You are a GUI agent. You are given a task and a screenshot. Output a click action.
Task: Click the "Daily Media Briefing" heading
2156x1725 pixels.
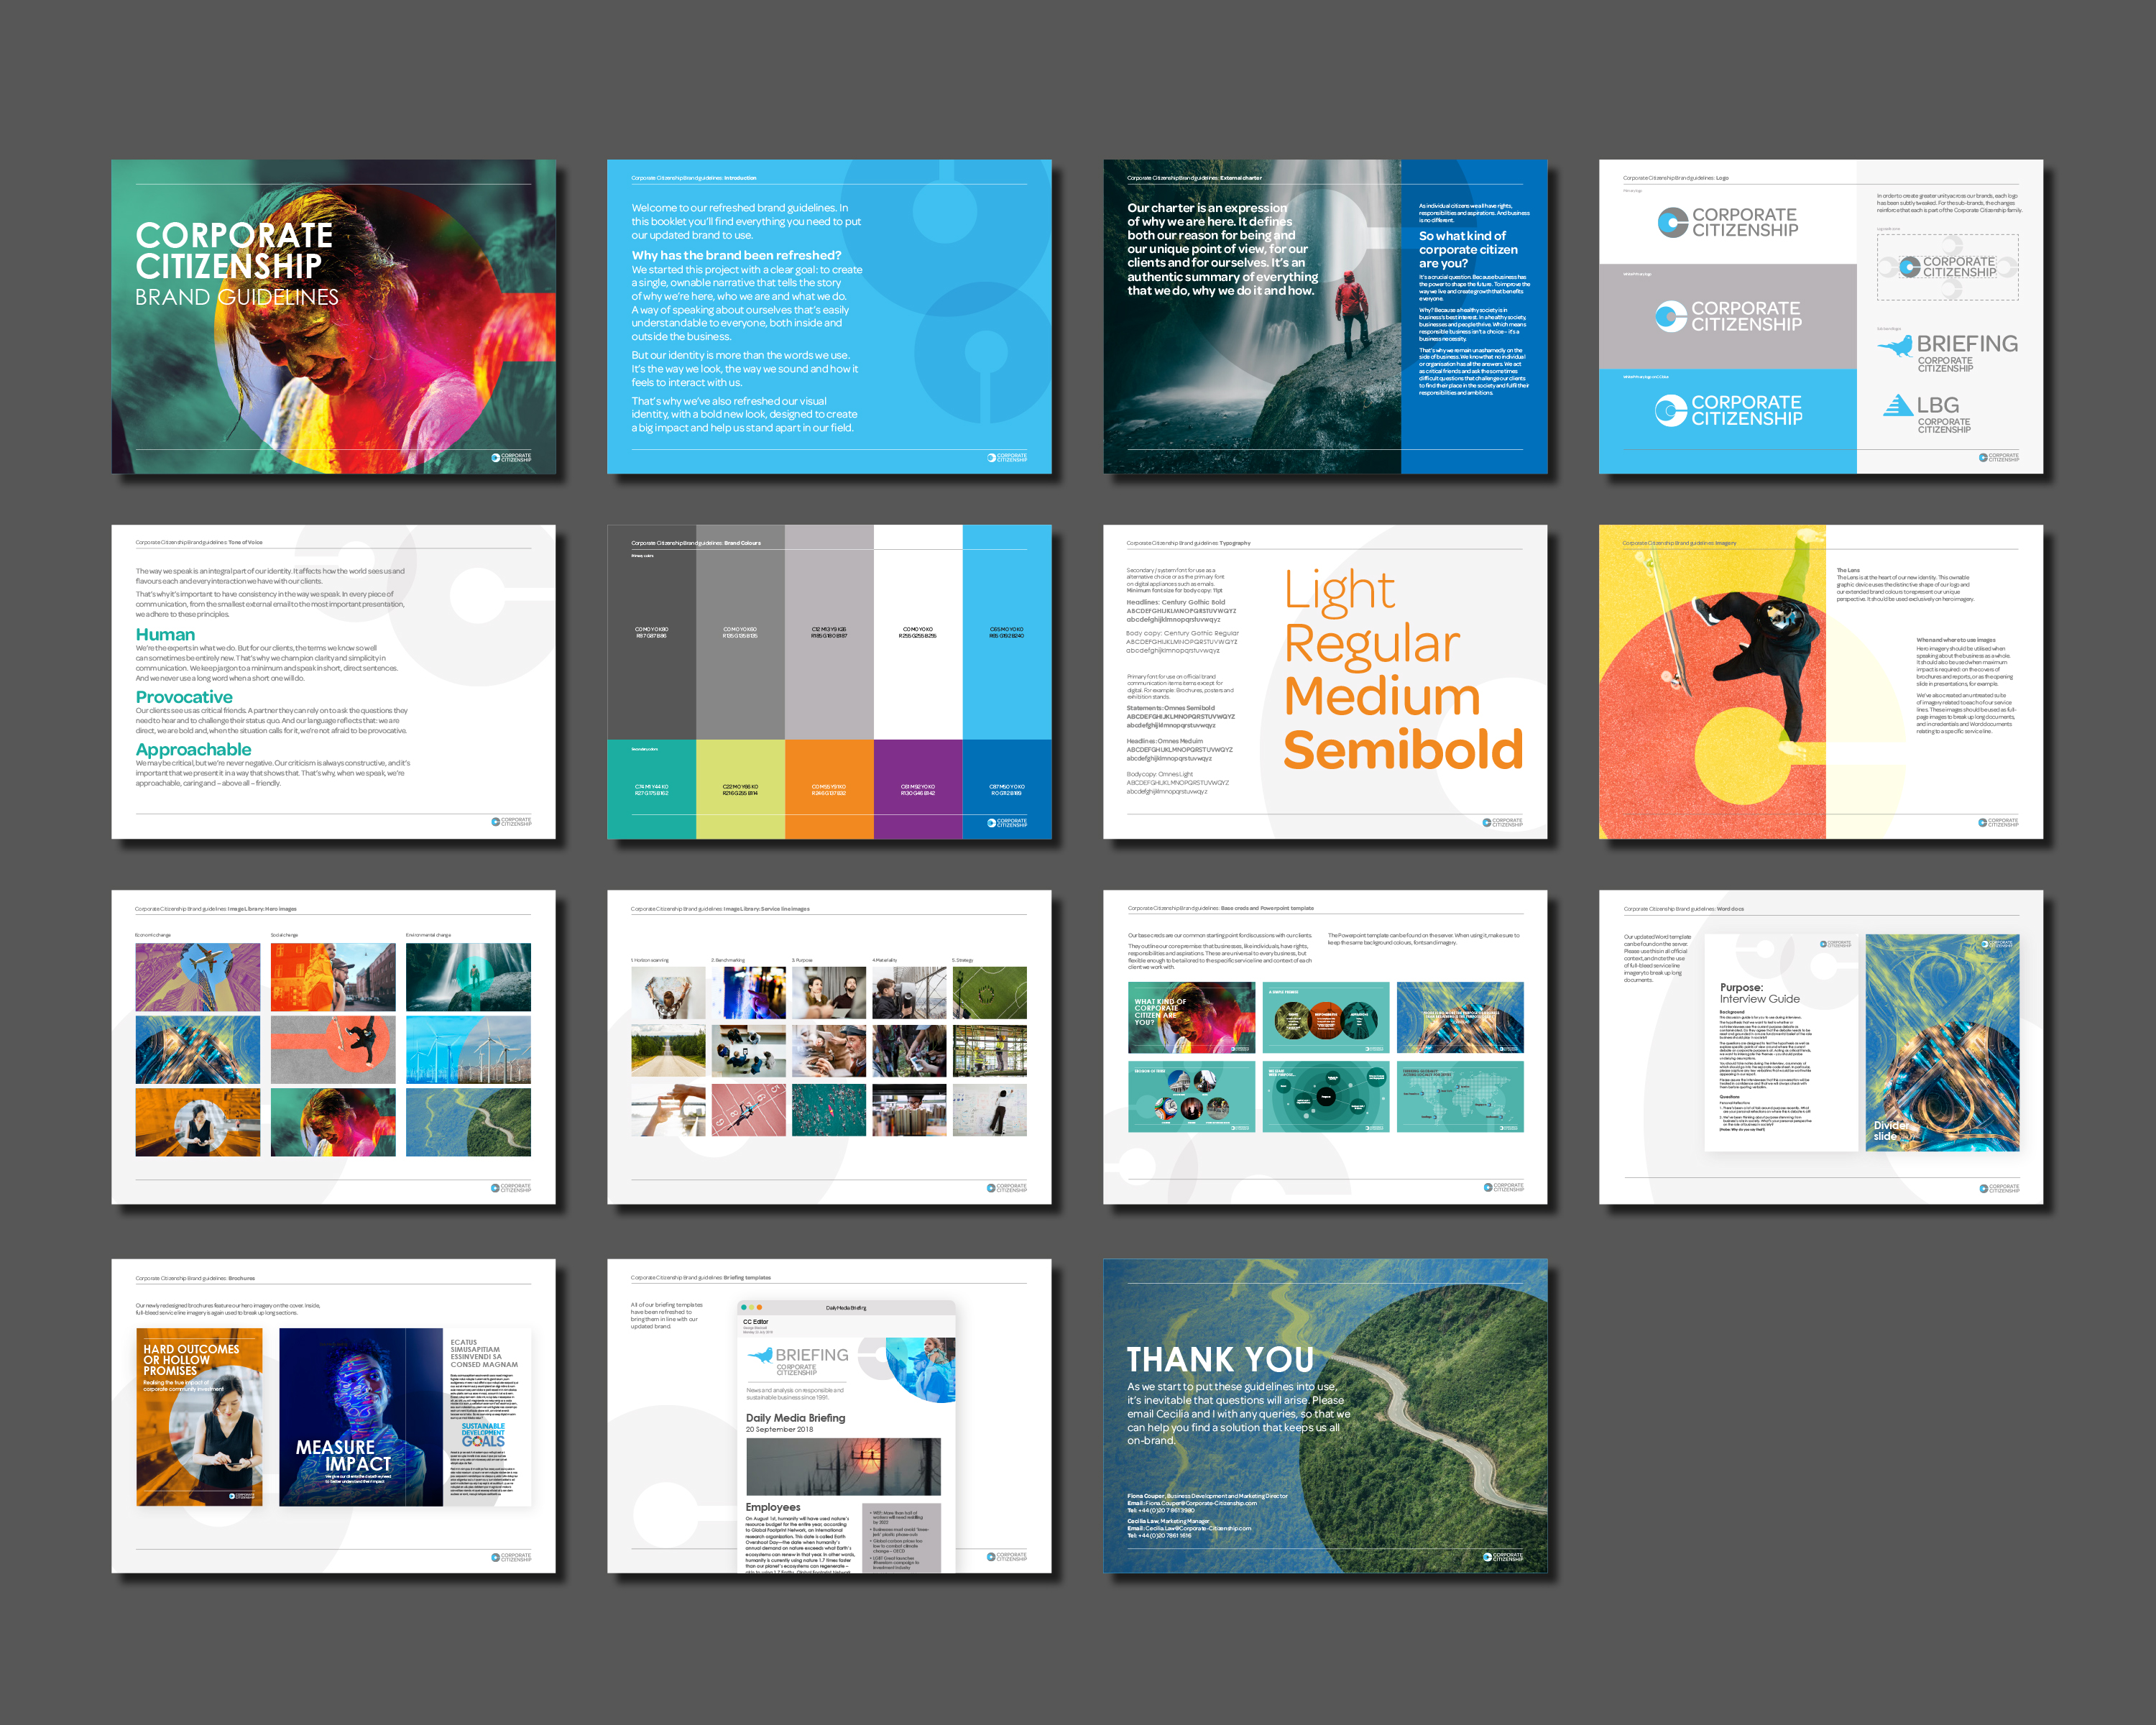click(795, 1418)
